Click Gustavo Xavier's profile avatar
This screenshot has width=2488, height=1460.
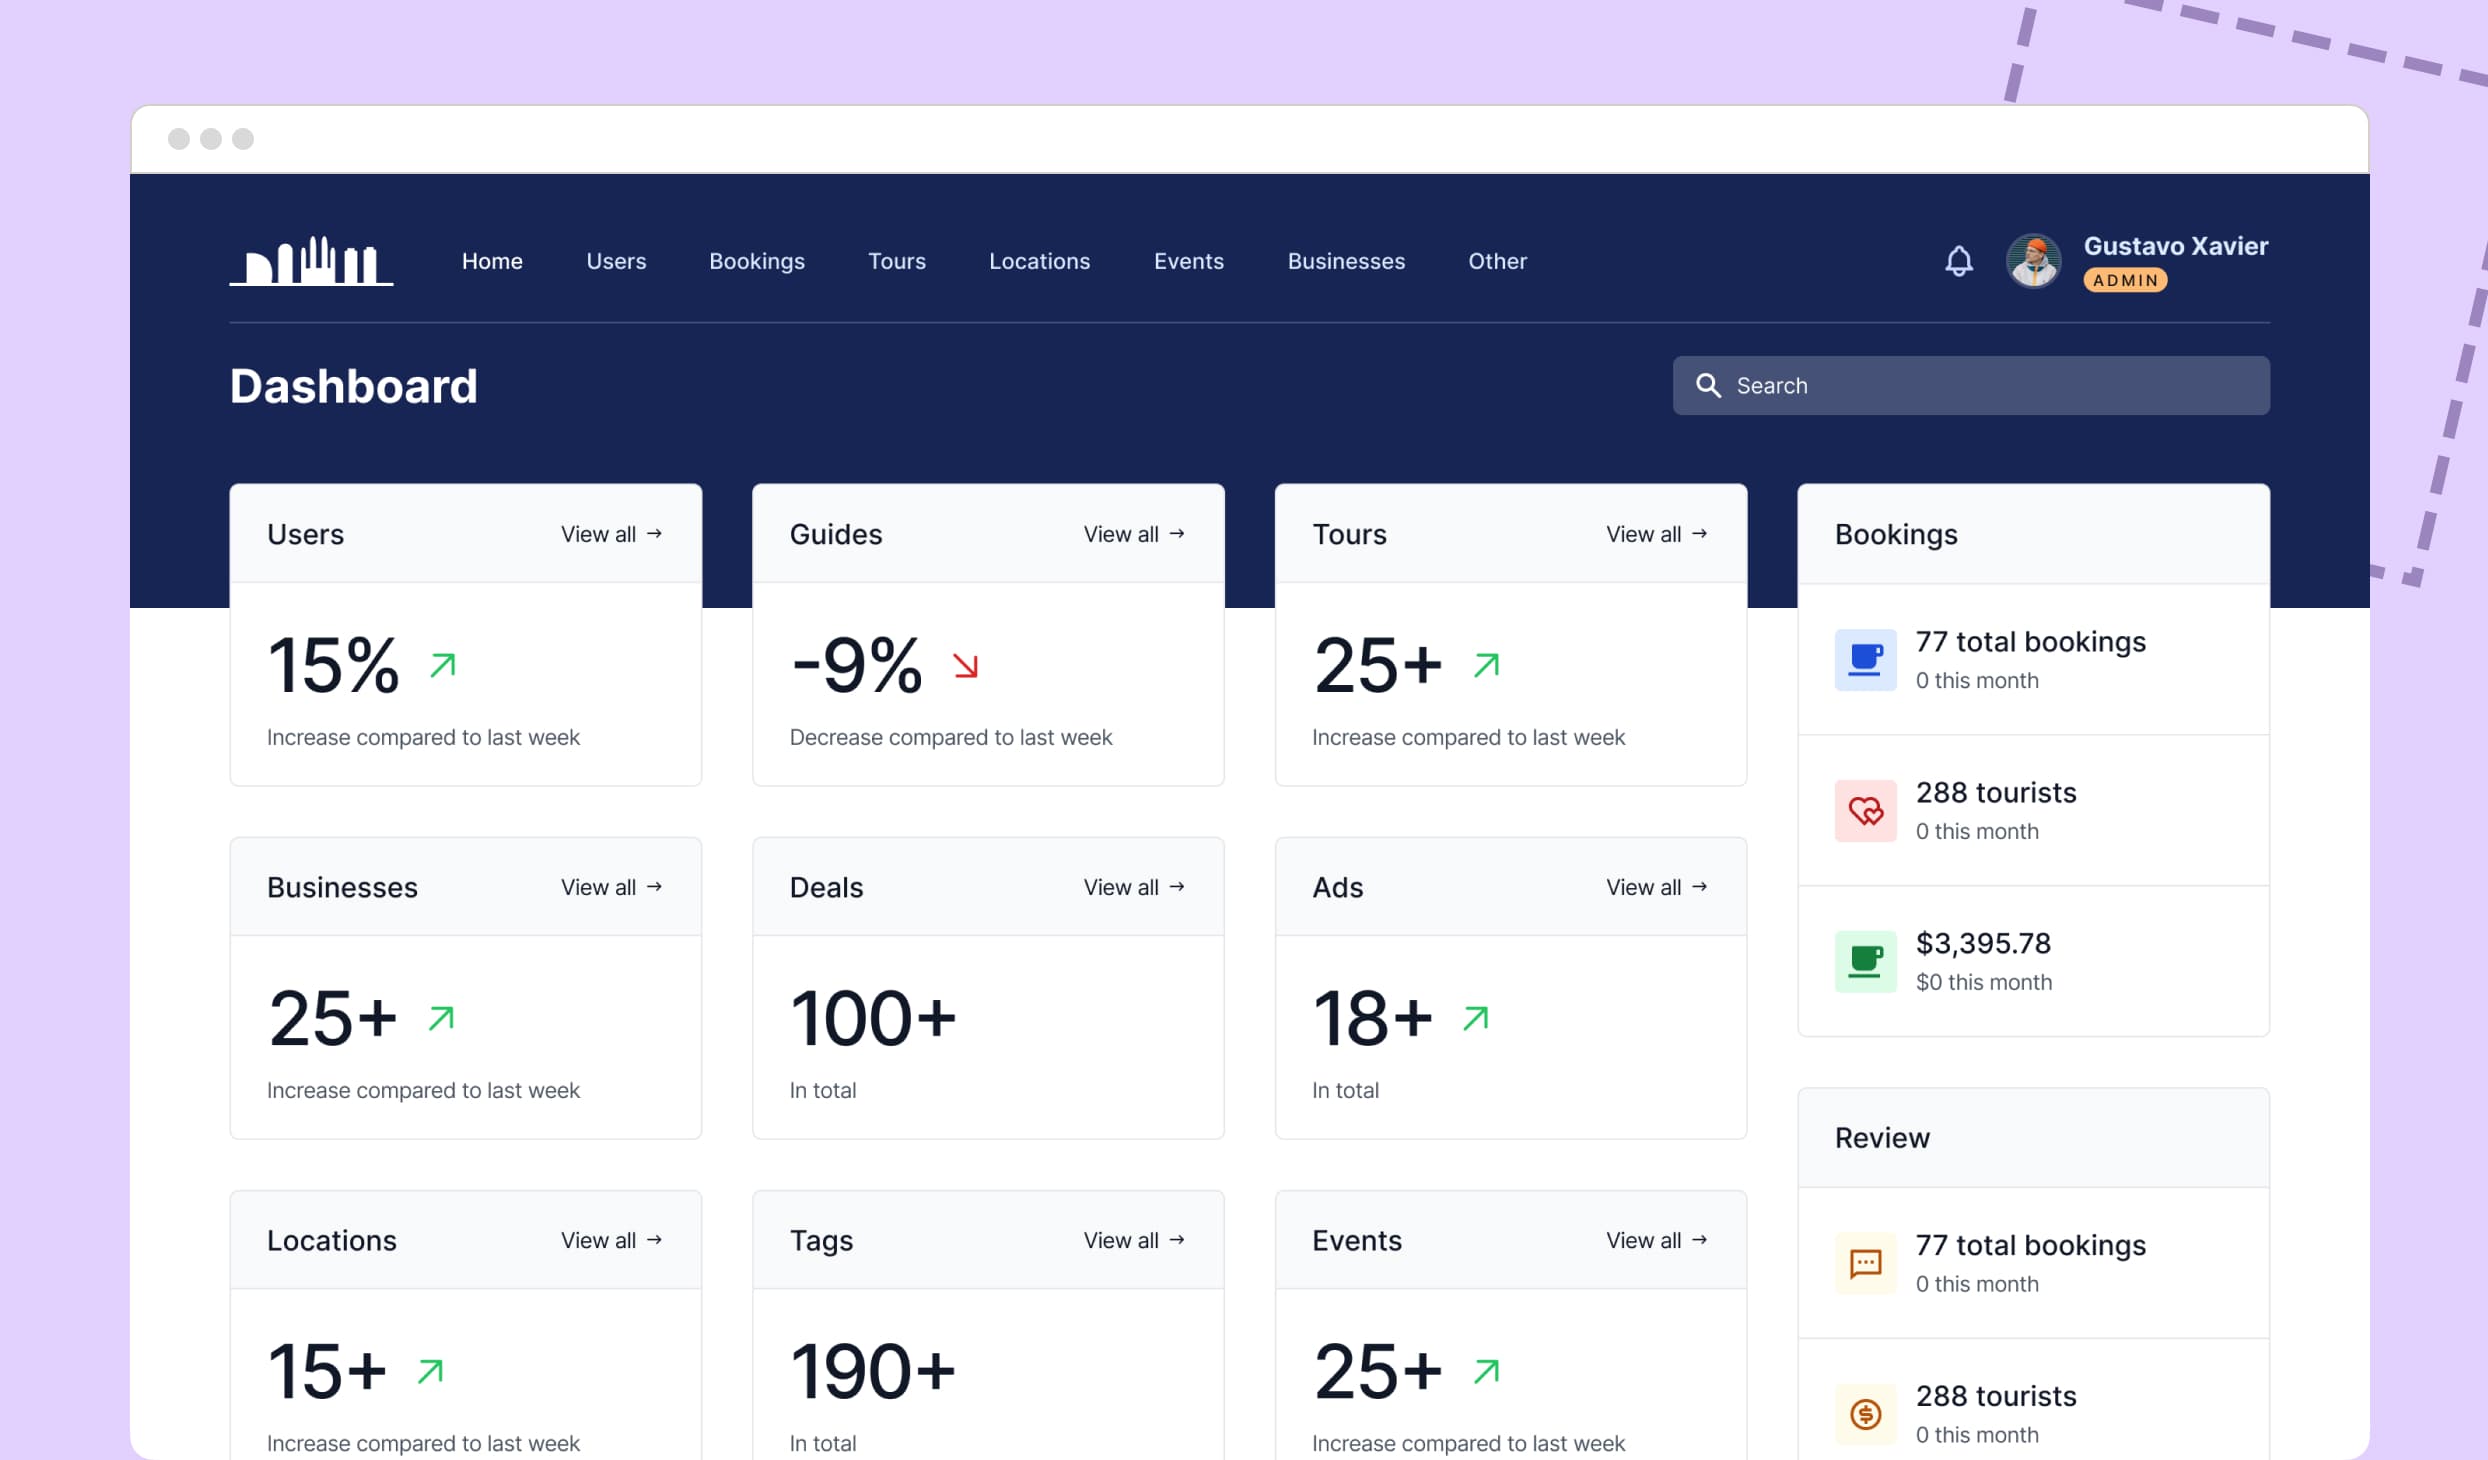(2033, 261)
